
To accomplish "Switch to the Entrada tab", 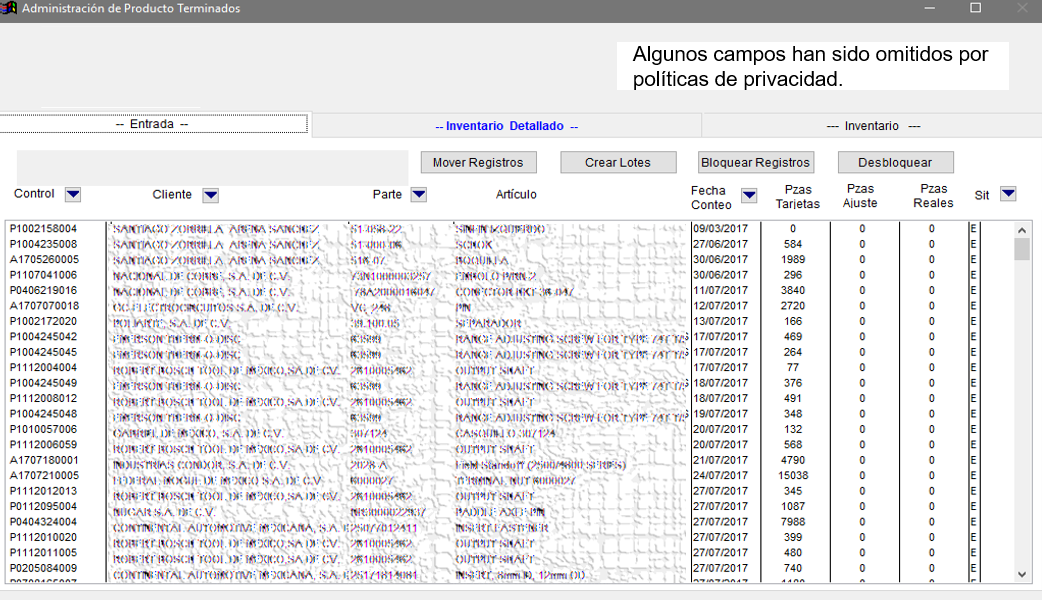I will (152, 125).
